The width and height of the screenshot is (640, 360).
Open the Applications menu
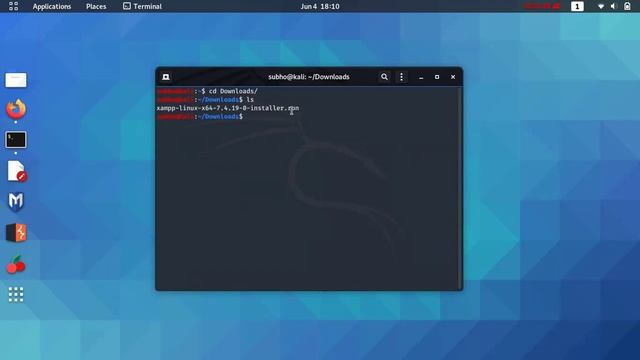point(52,7)
